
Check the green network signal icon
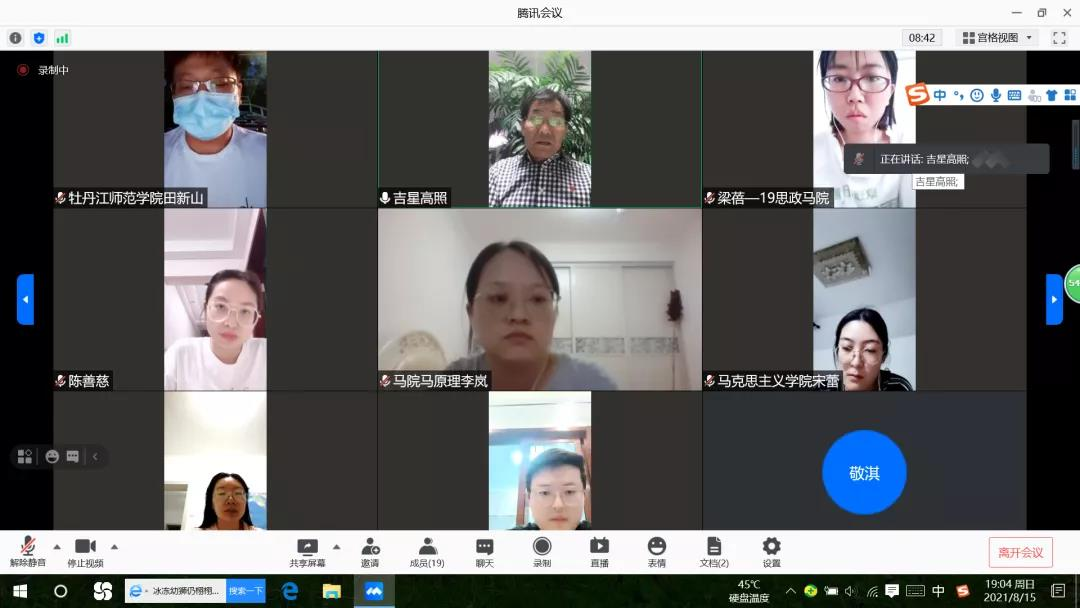[x=62, y=38]
